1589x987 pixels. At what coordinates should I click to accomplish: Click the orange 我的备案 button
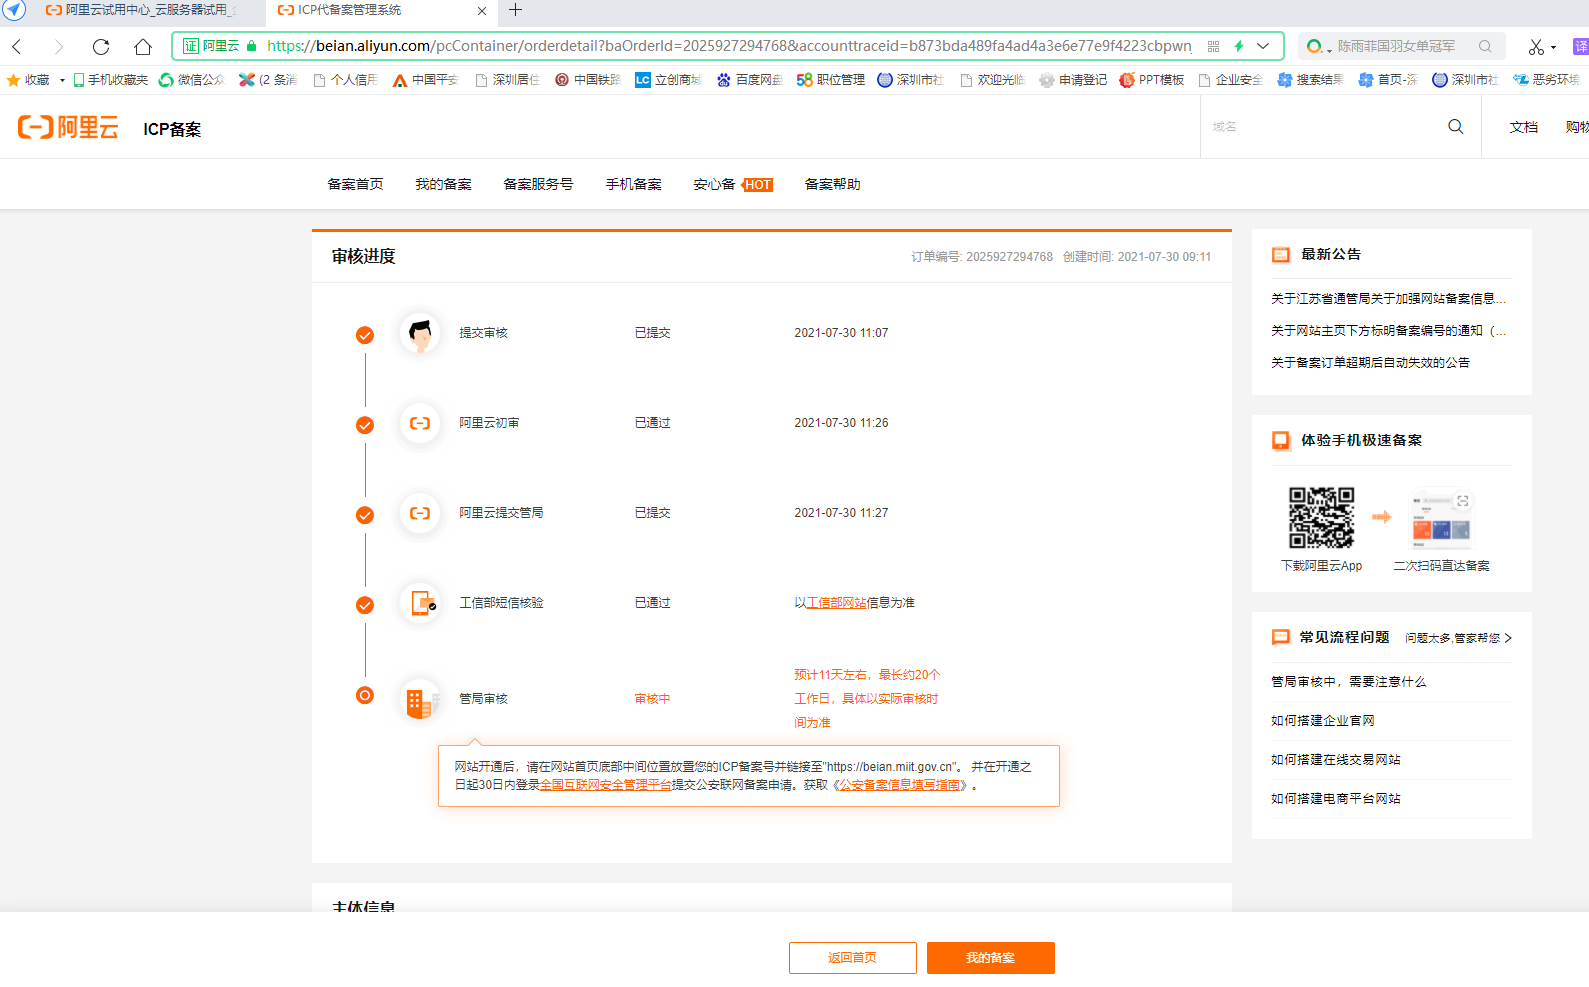click(990, 958)
